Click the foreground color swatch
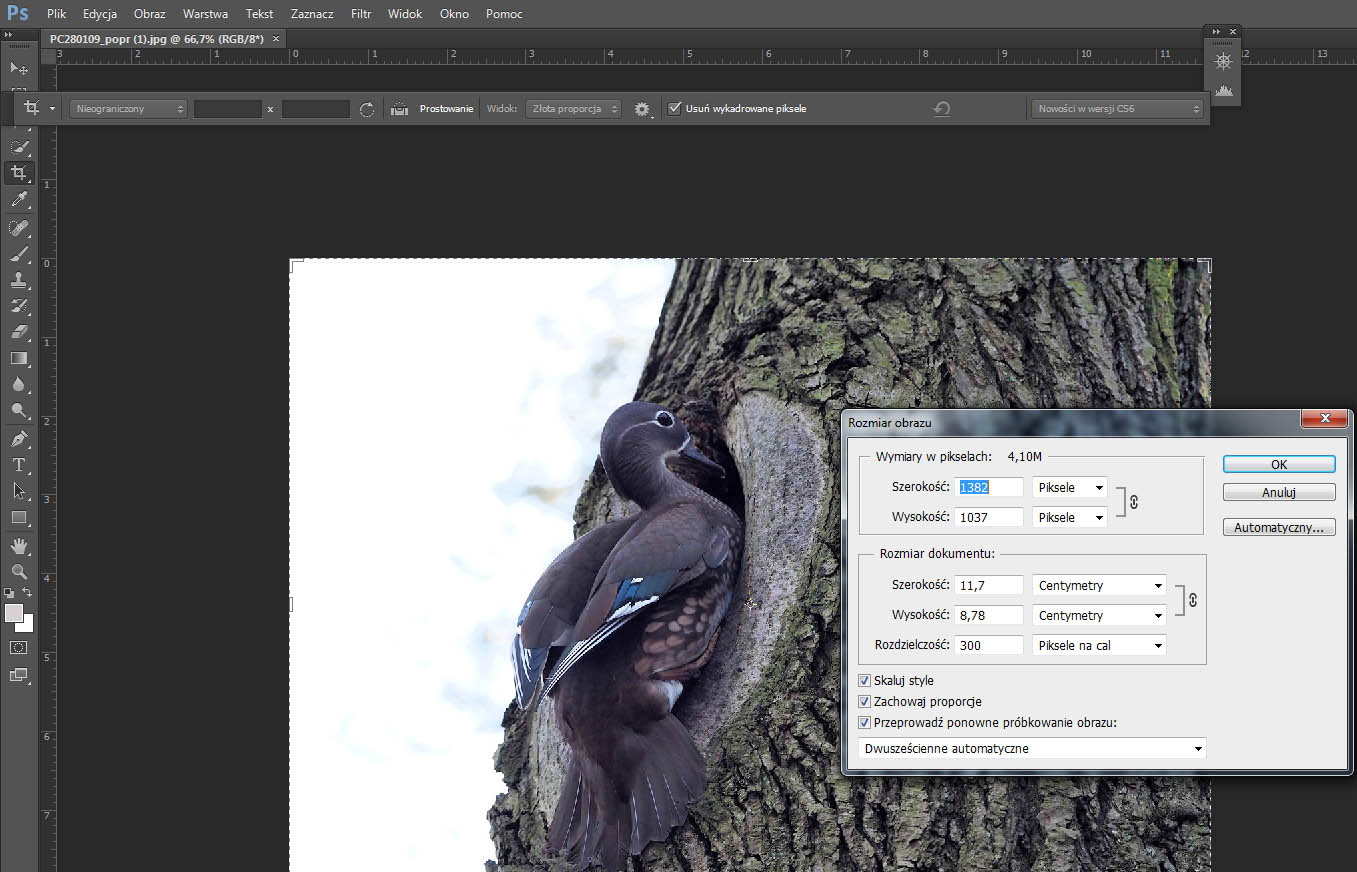 (14, 613)
